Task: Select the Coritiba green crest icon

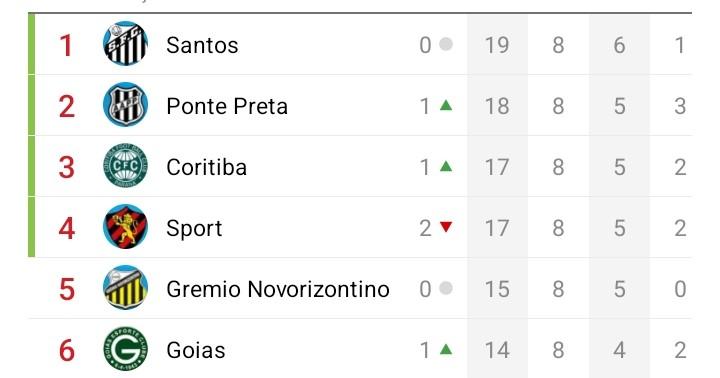Action: point(125,166)
